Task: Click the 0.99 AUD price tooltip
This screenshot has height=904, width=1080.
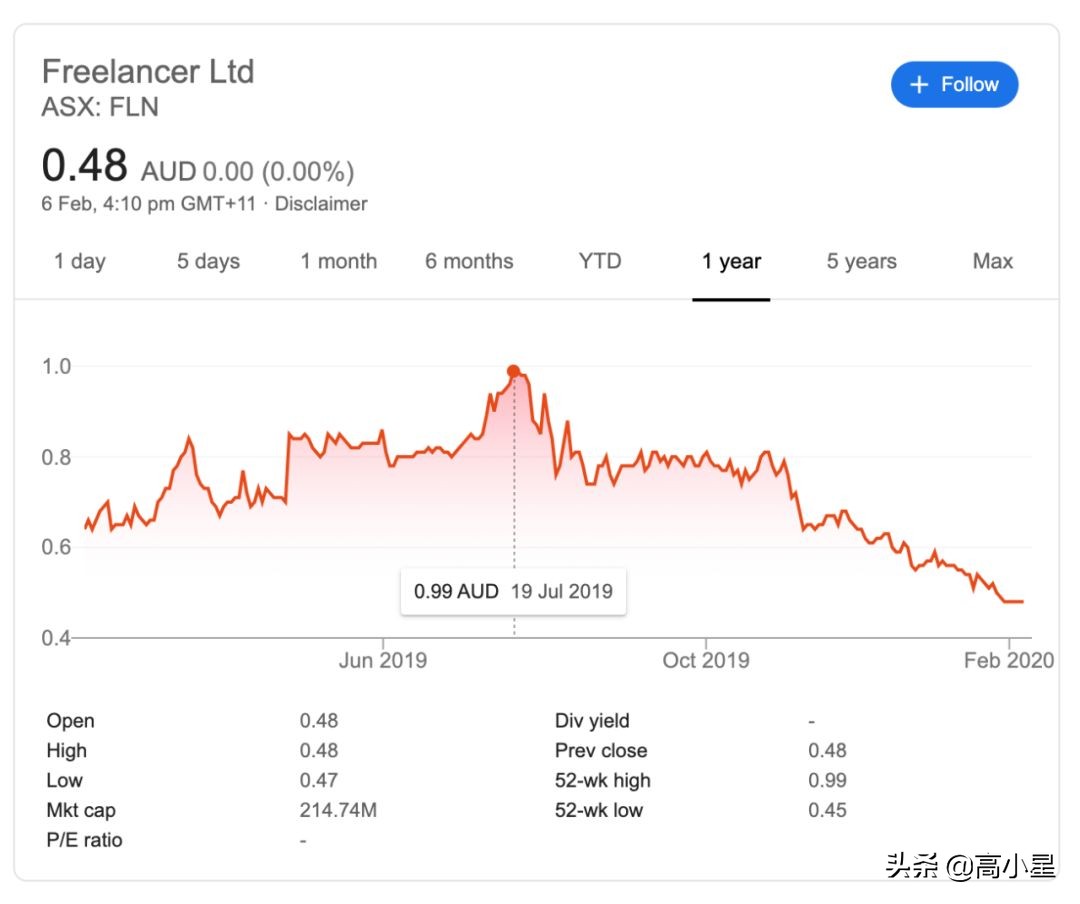Action: (513, 591)
